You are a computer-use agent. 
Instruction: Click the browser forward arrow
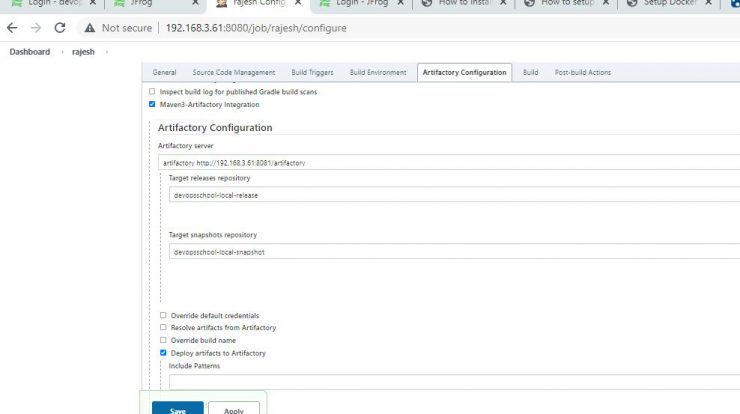click(x=36, y=28)
